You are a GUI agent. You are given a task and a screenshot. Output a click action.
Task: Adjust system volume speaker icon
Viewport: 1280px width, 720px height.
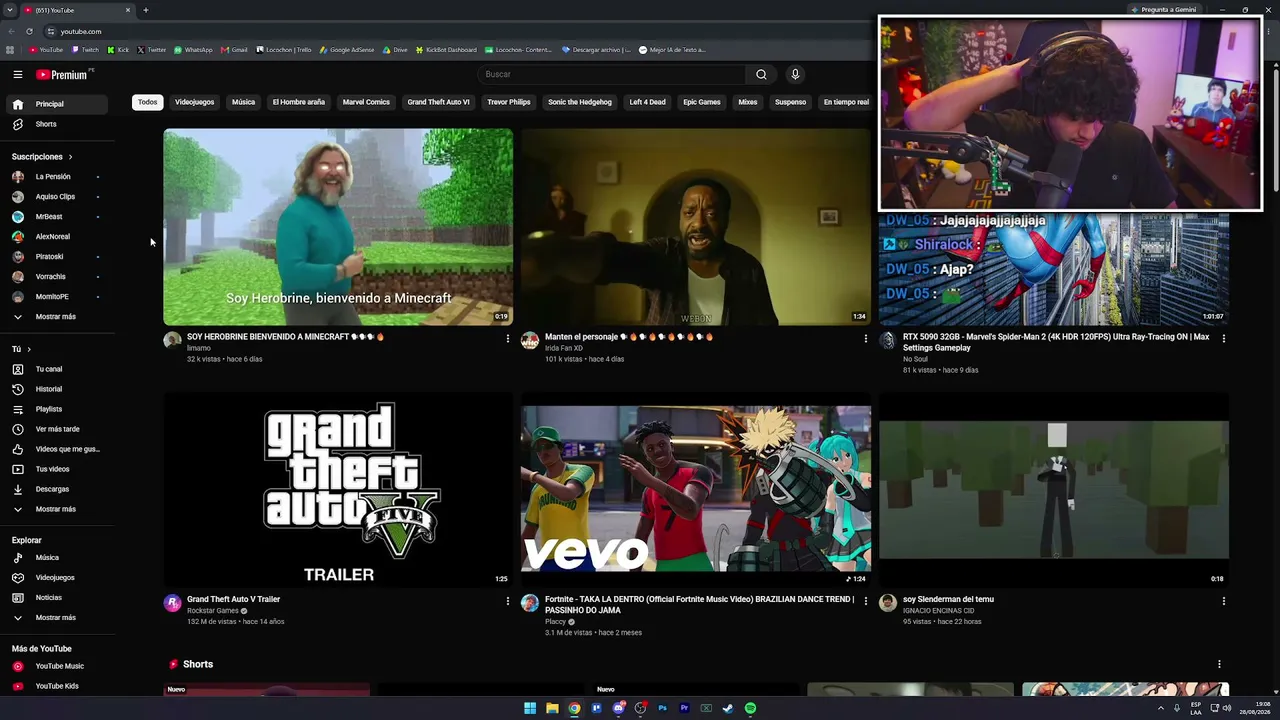click(1228, 708)
